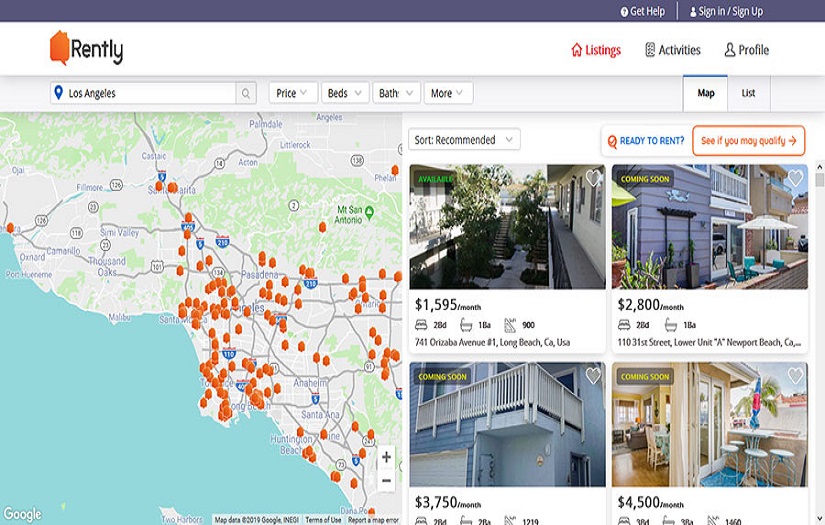Open the Profile section

click(747, 50)
